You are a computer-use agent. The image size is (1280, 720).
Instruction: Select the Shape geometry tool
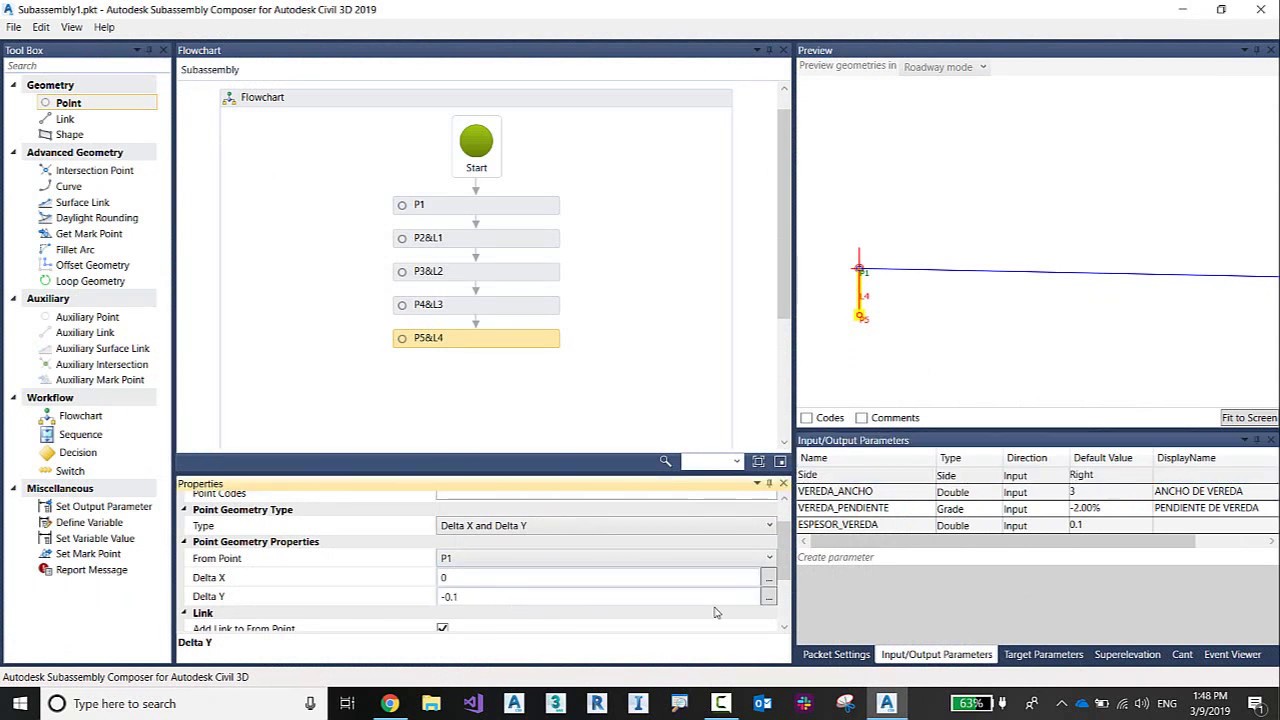69,134
